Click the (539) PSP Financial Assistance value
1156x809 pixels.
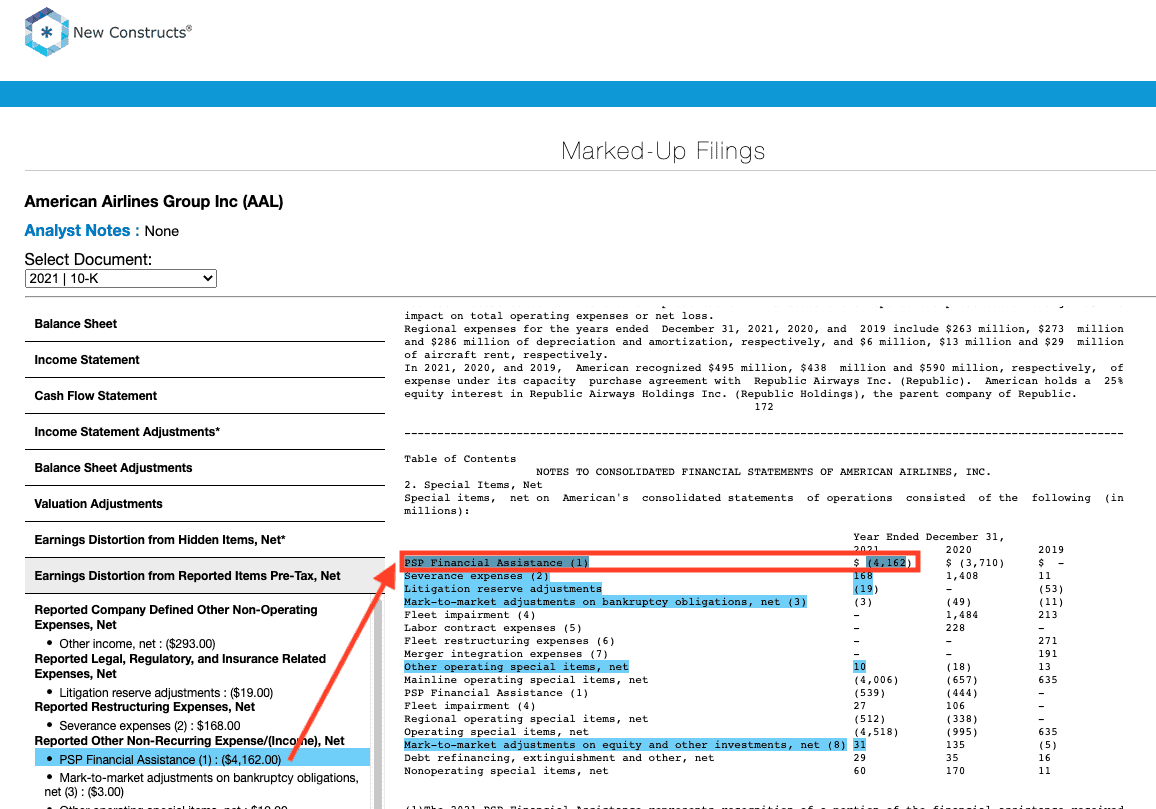(x=870, y=692)
